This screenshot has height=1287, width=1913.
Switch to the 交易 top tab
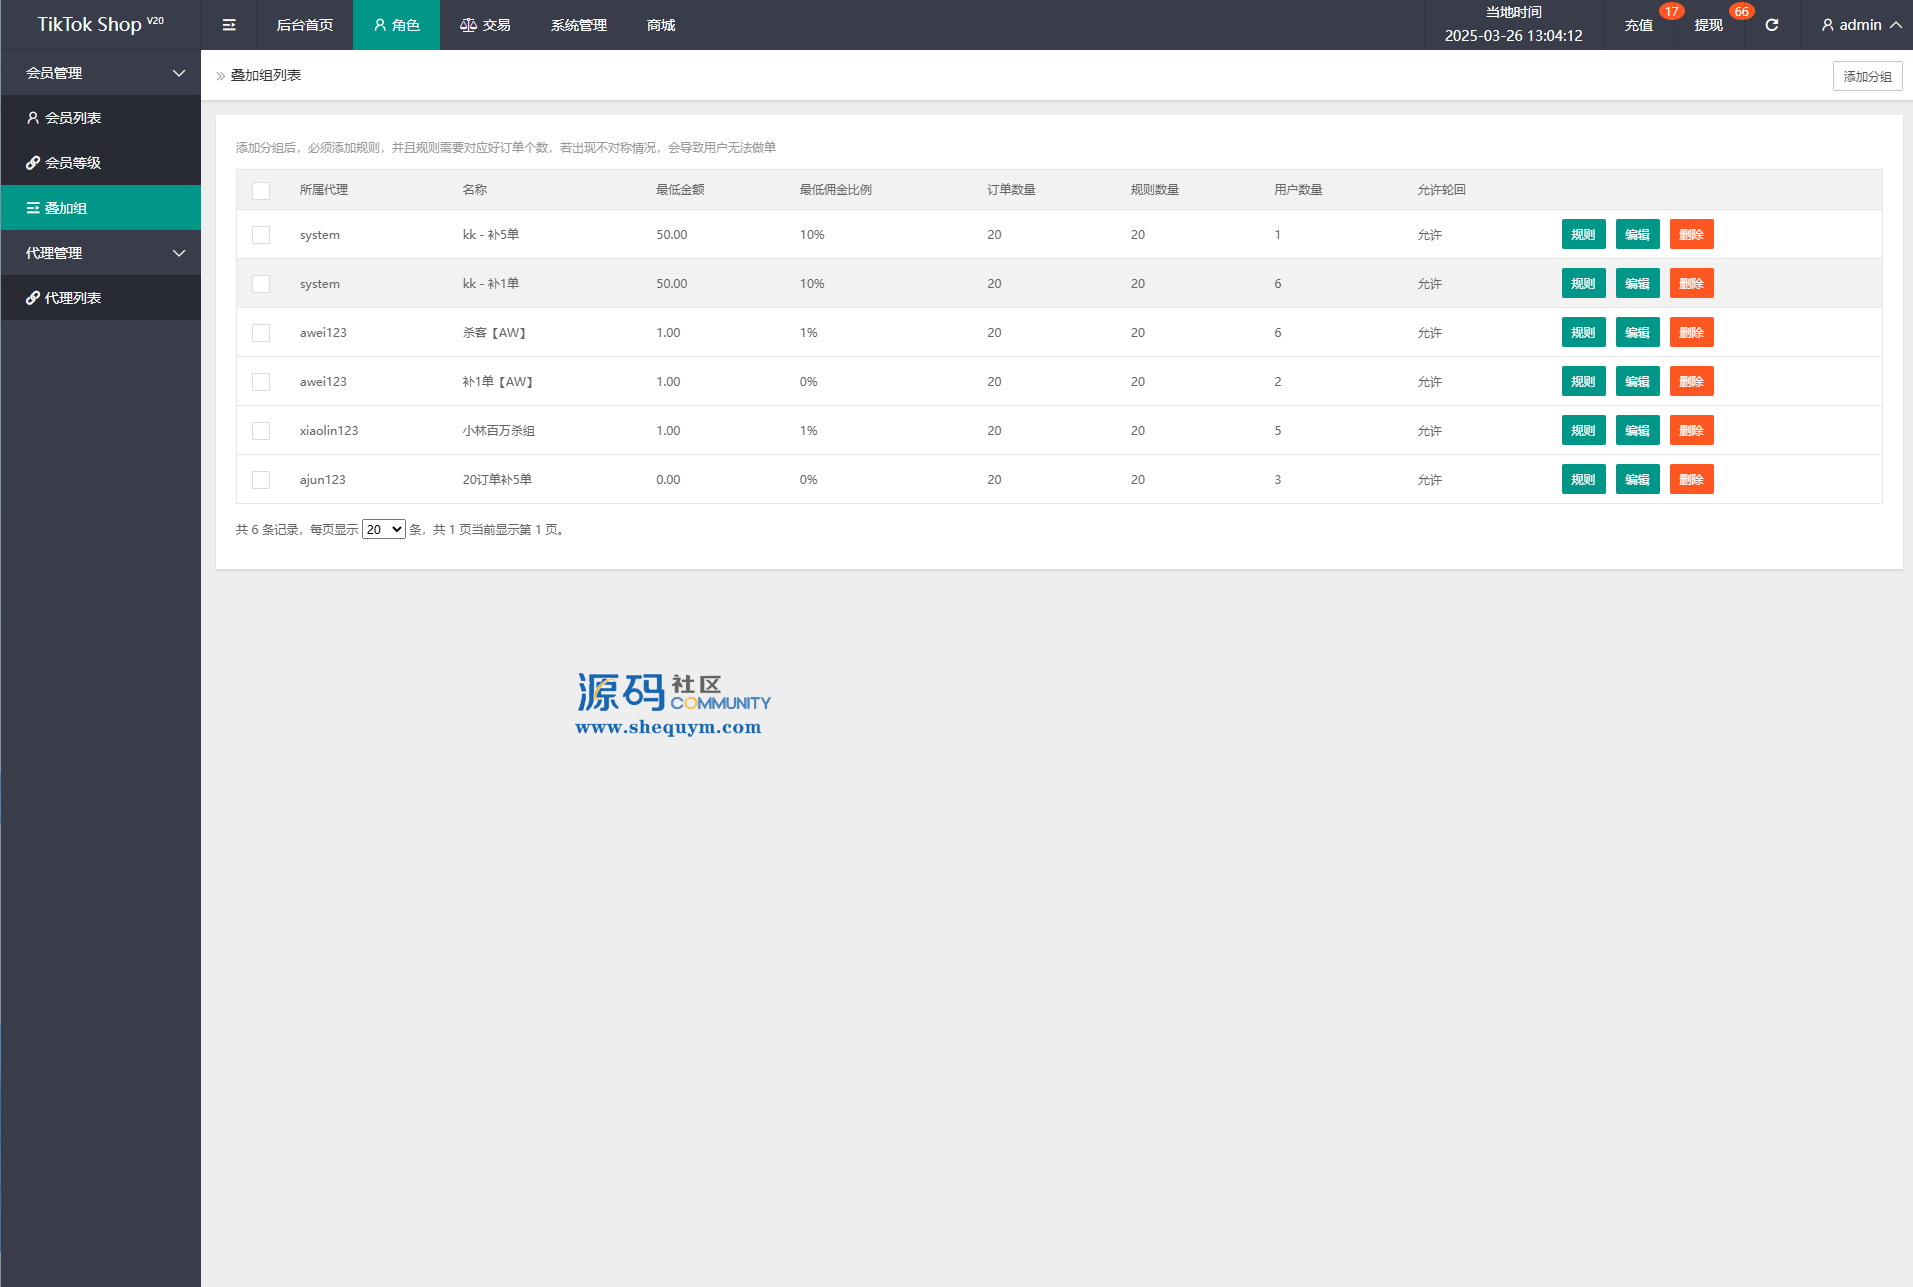485,25
